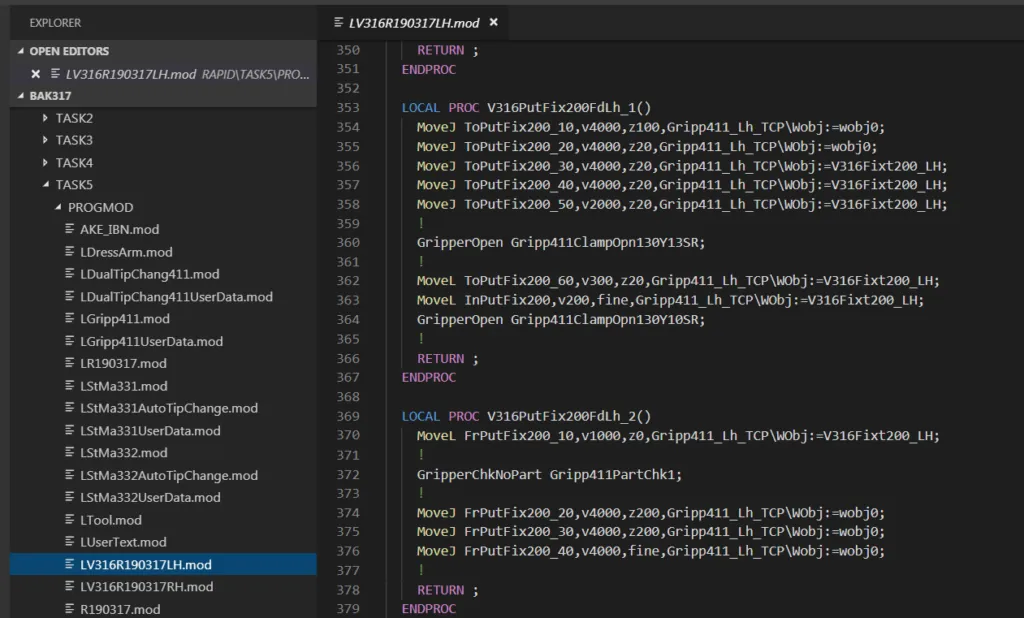Image resolution: width=1024 pixels, height=618 pixels.
Task: Open LStMa332.mod file
Action: 123,453
